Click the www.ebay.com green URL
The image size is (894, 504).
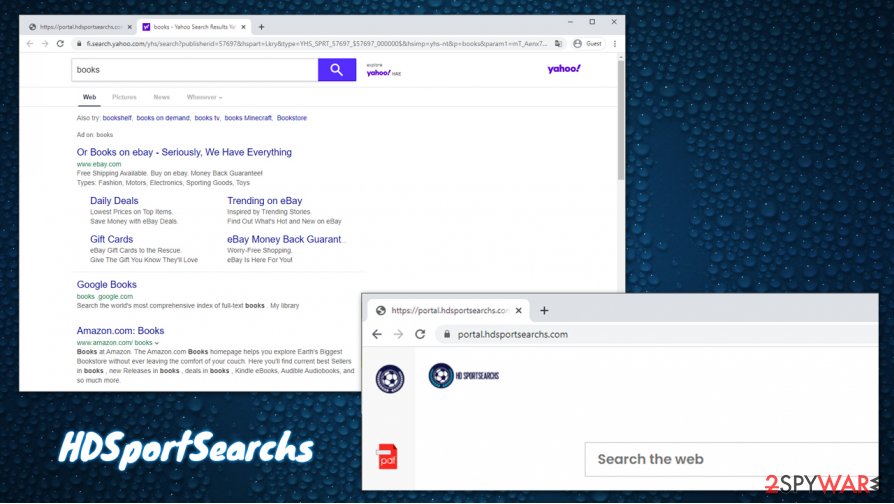tap(99, 164)
